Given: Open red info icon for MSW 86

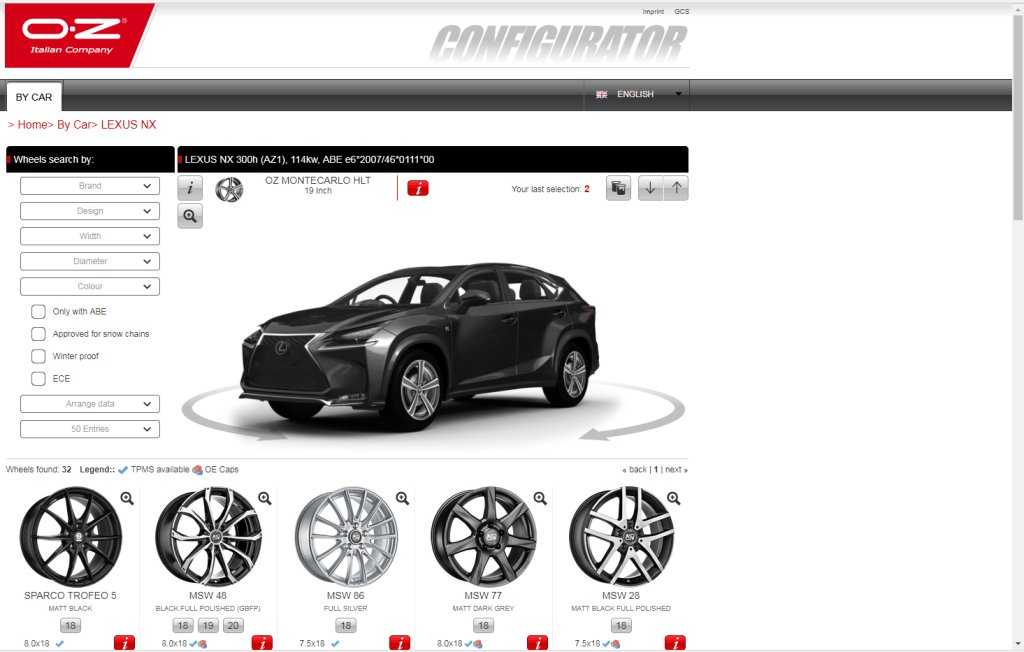Looking at the screenshot, I should (400, 643).
